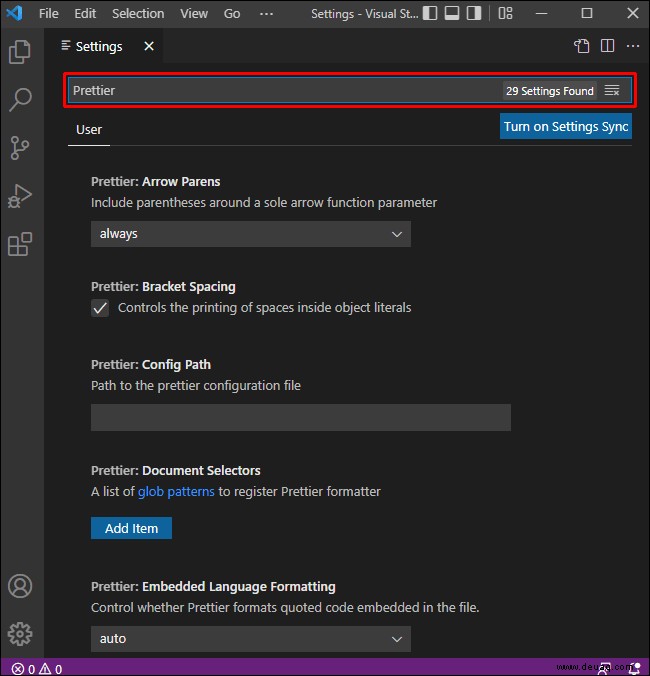Click the Open Settings (JSON) icon
The image size is (650, 676).
pos(581,46)
